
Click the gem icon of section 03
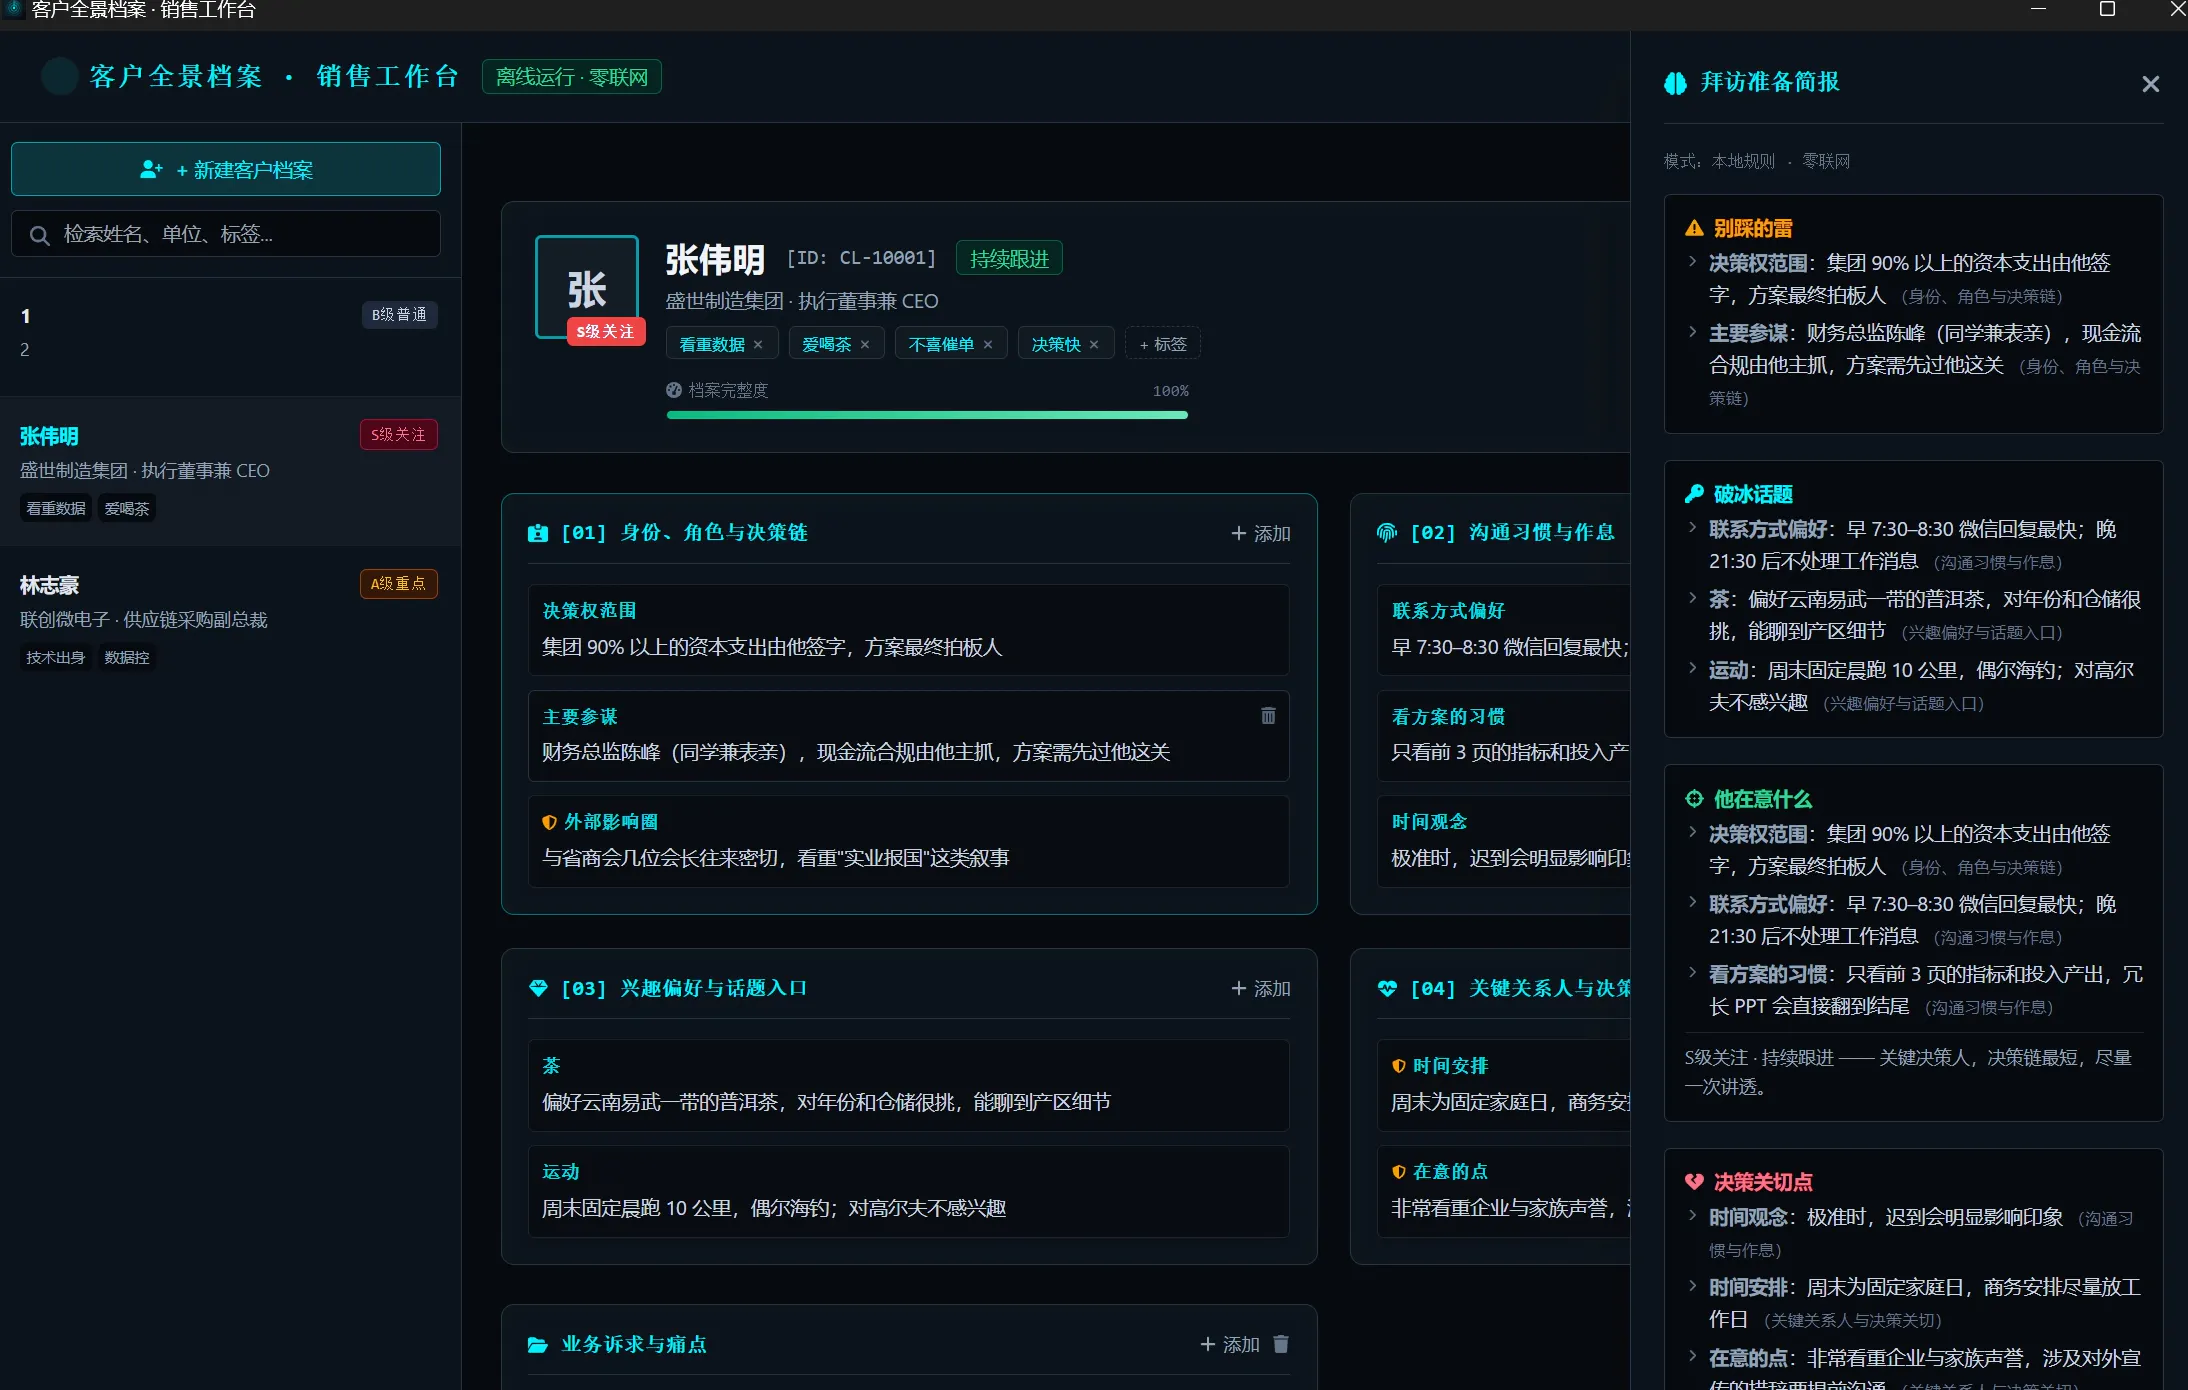[x=538, y=988]
